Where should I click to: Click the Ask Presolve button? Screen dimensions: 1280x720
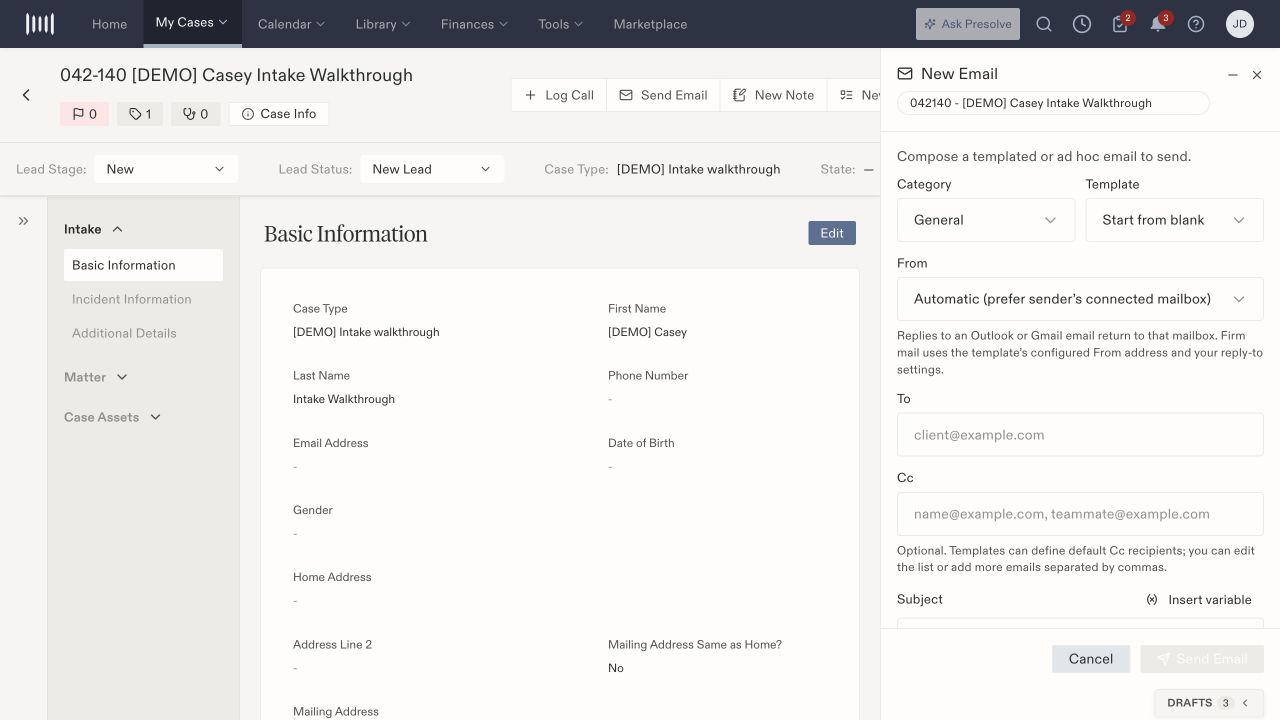click(x=968, y=24)
